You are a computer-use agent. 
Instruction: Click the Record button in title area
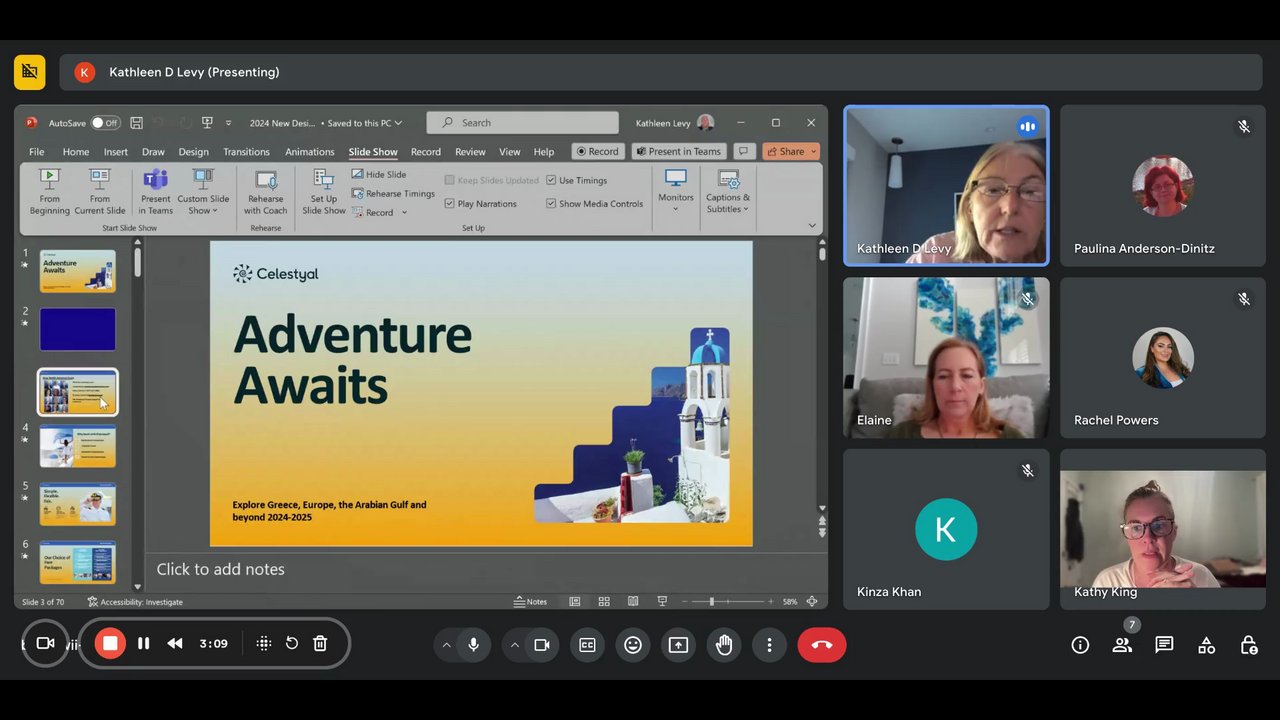(x=599, y=151)
